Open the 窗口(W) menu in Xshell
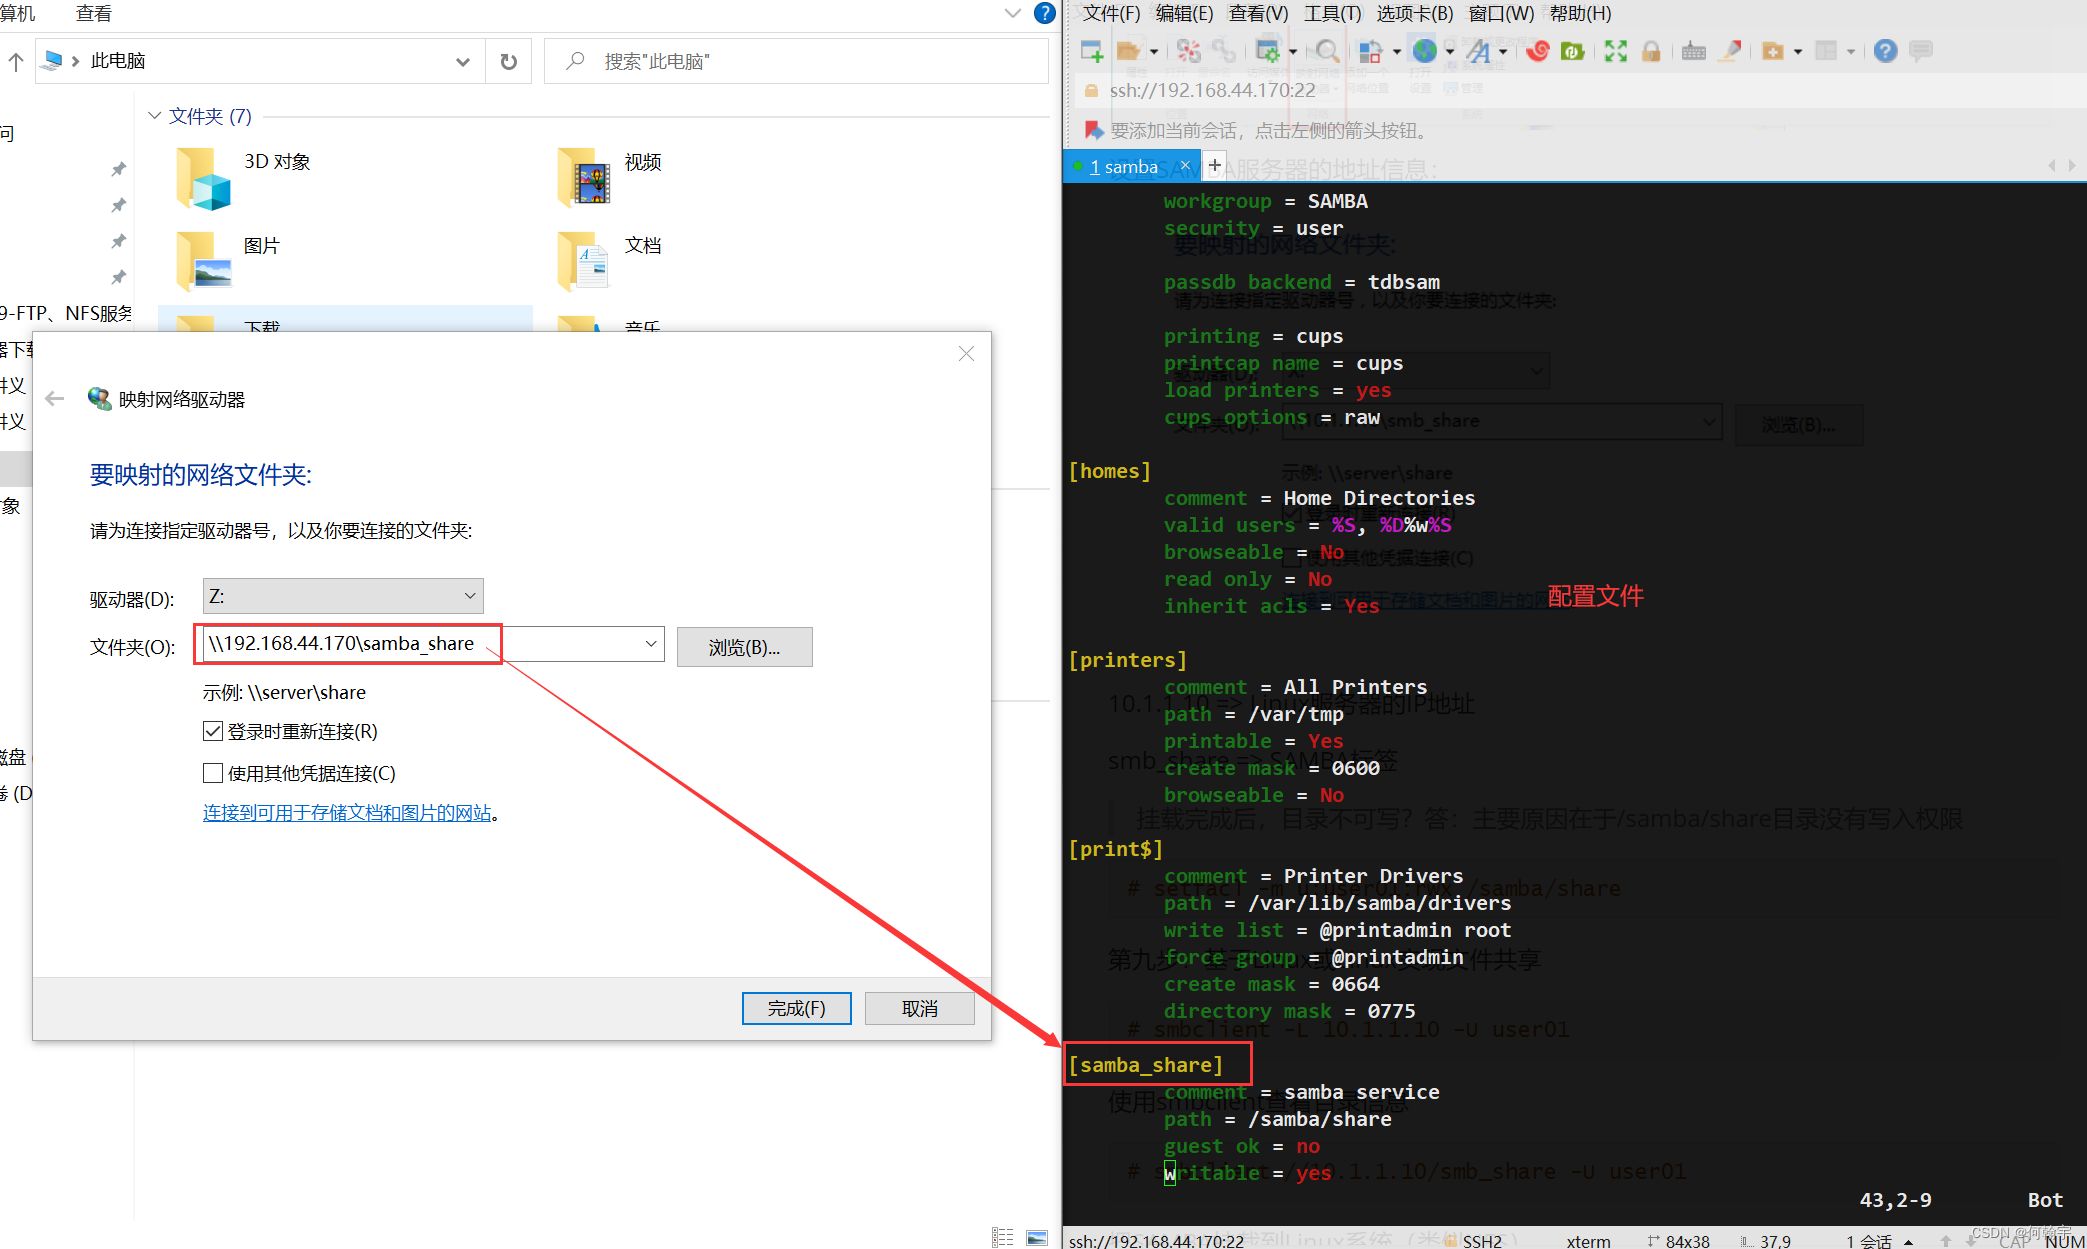 point(1500,13)
